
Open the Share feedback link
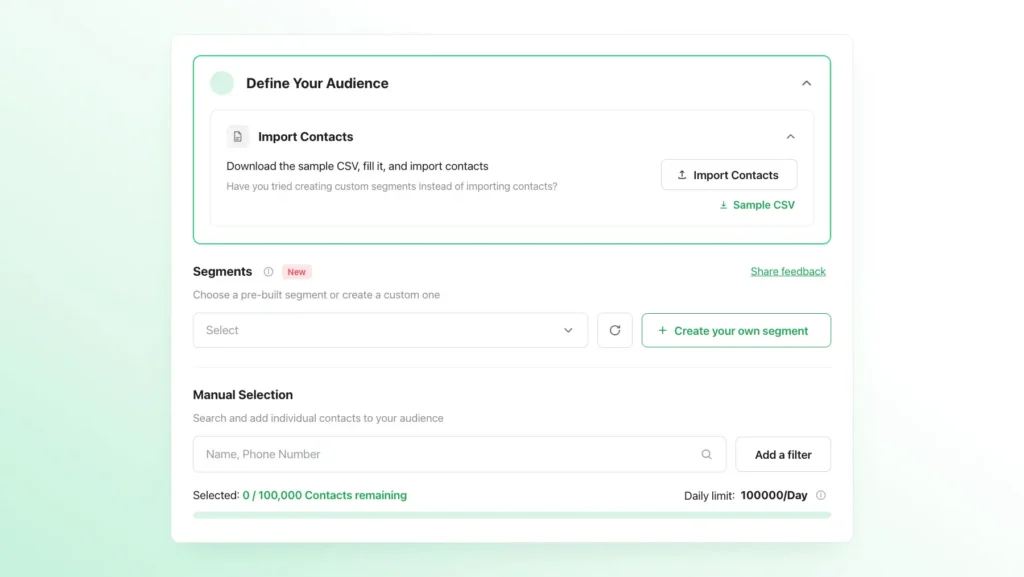(x=788, y=272)
